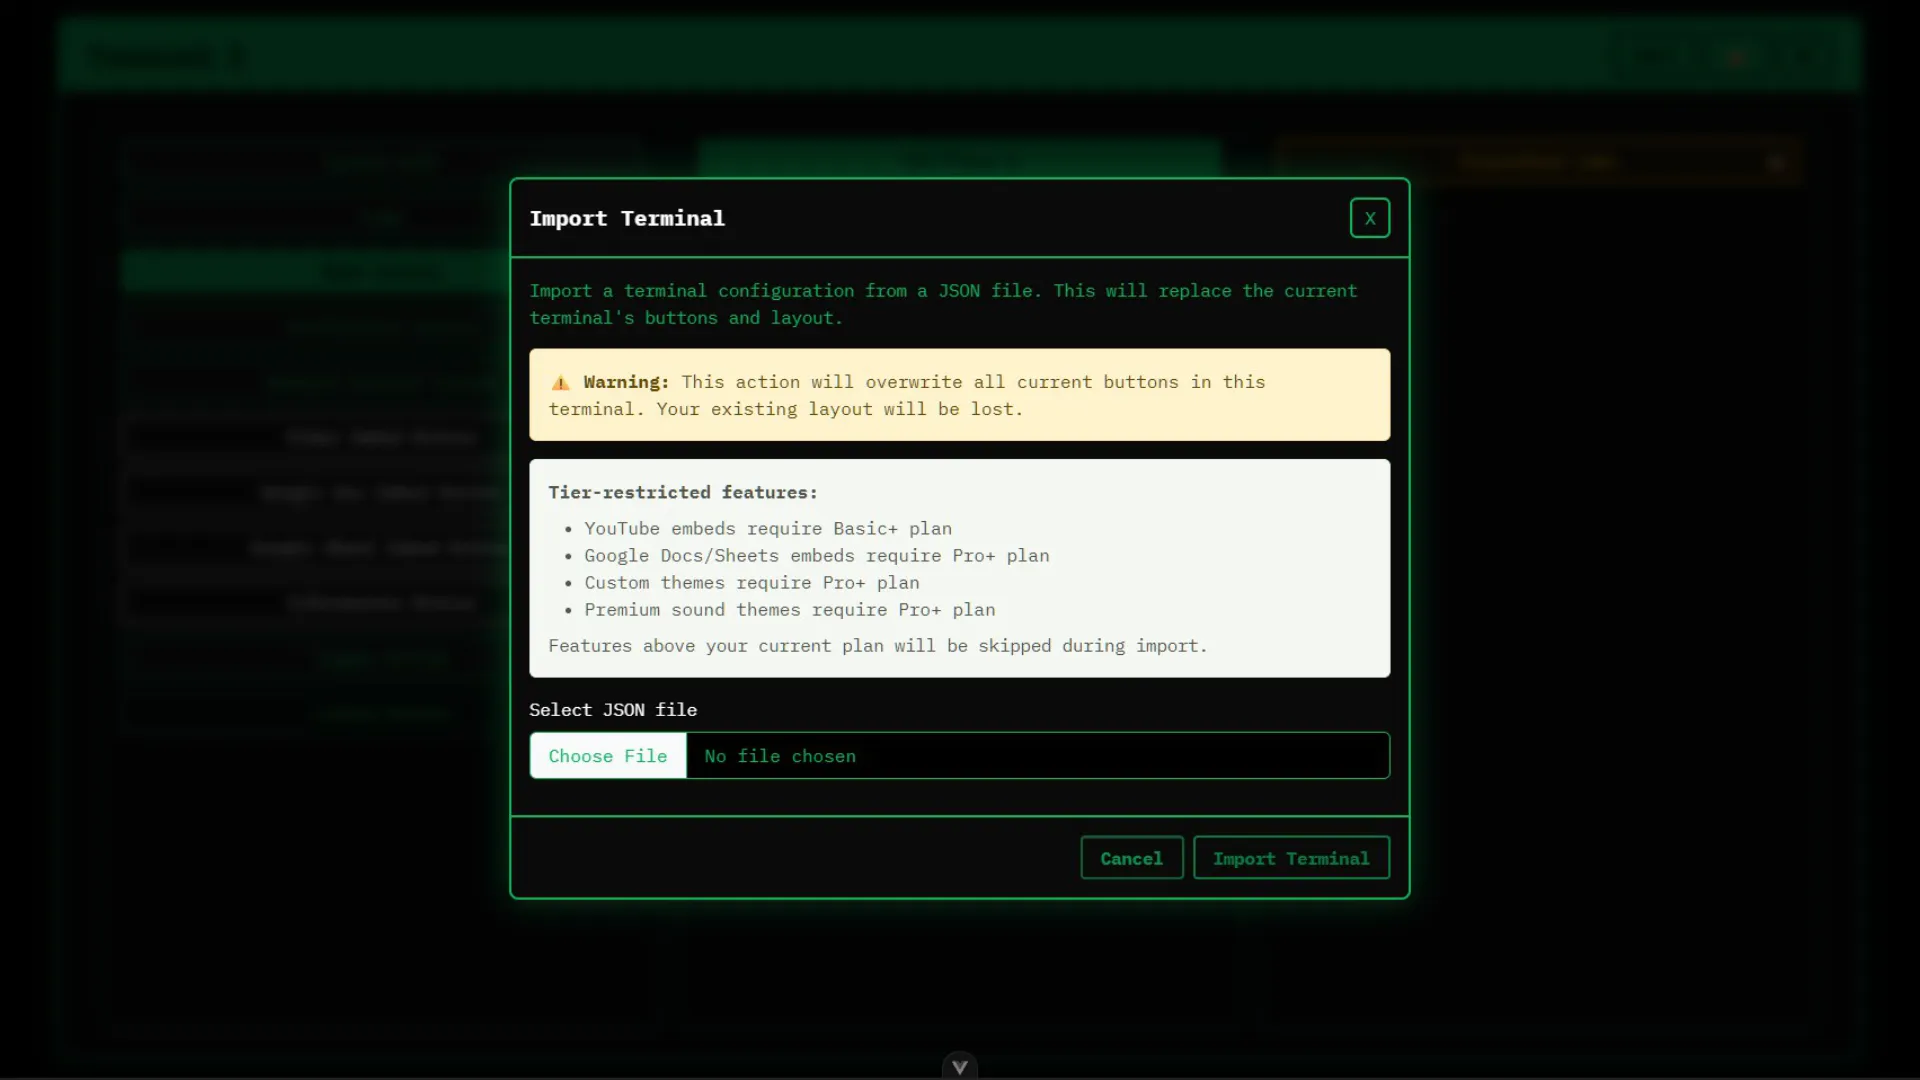Click the Select JSON file label
The height and width of the screenshot is (1080, 1920).
(x=612, y=710)
